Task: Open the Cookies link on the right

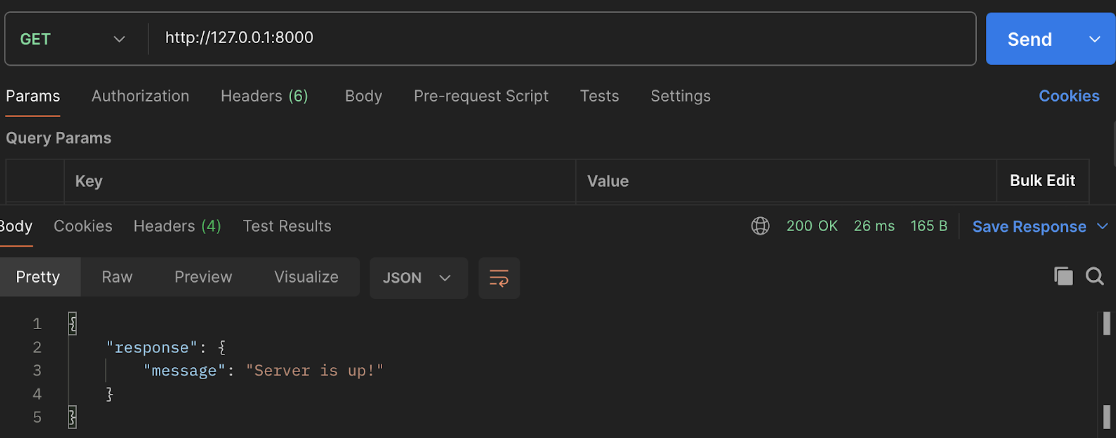Action: 1069,96
